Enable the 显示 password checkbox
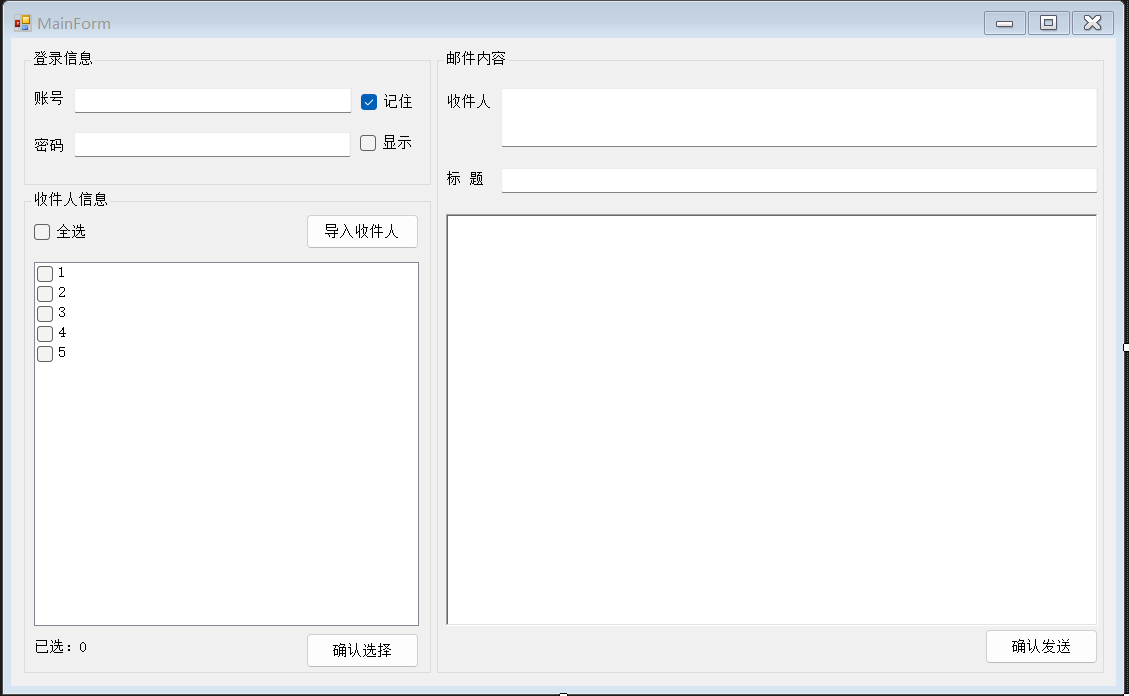The image size is (1129, 696). coord(368,143)
